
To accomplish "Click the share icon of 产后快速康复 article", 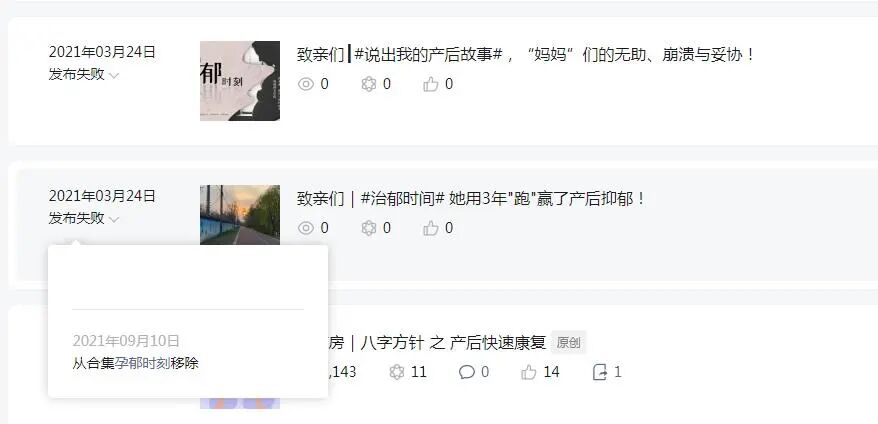I will (x=600, y=372).
